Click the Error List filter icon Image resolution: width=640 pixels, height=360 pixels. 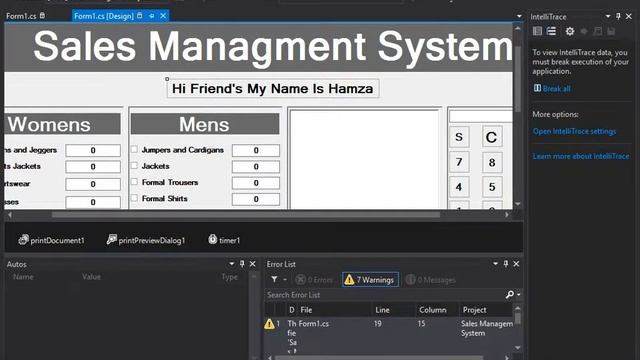point(274,280)
